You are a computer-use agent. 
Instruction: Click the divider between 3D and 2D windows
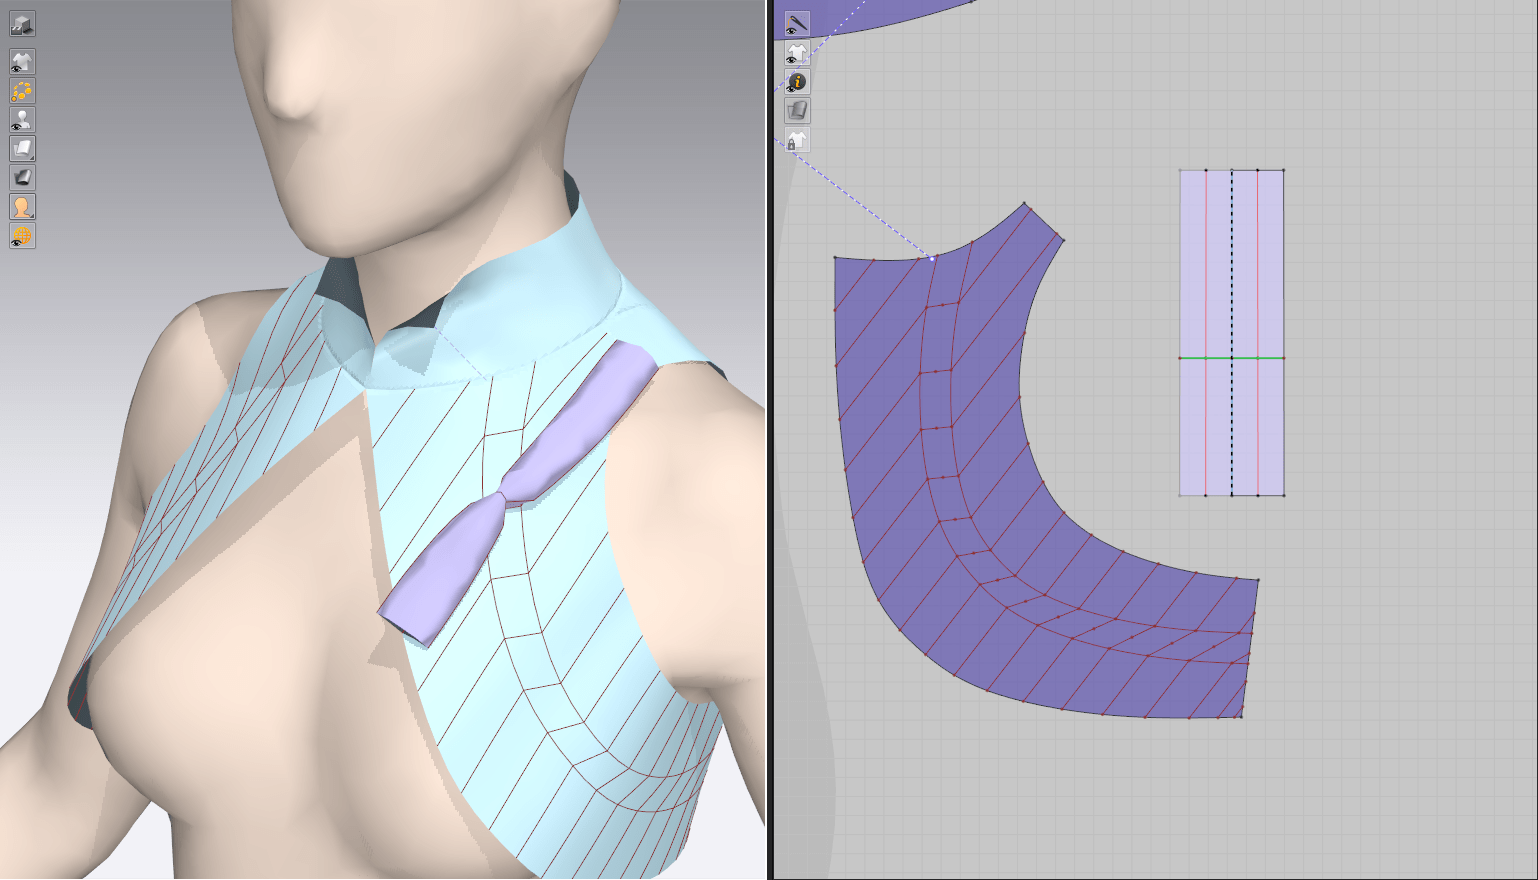(x=769, y=440)
